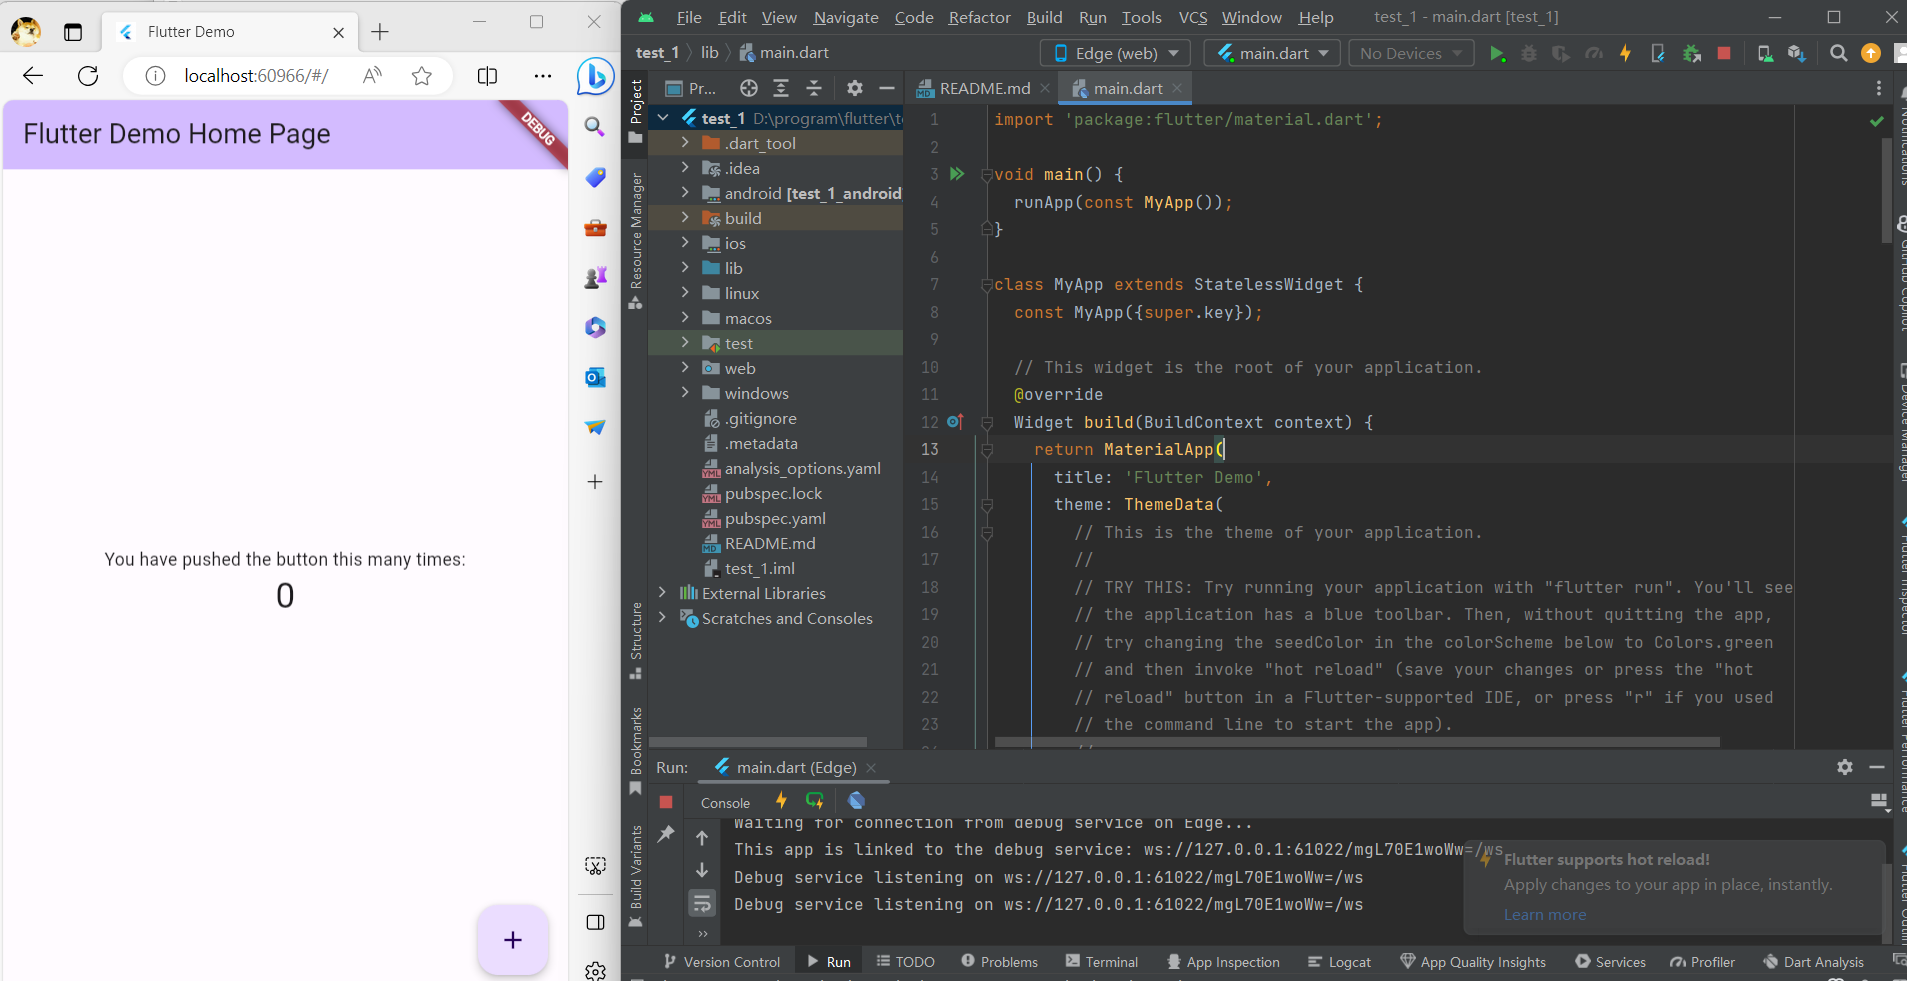1907x981 pixels.
Task: Select opened file target icon in Project panel
Action: (748, 88)
